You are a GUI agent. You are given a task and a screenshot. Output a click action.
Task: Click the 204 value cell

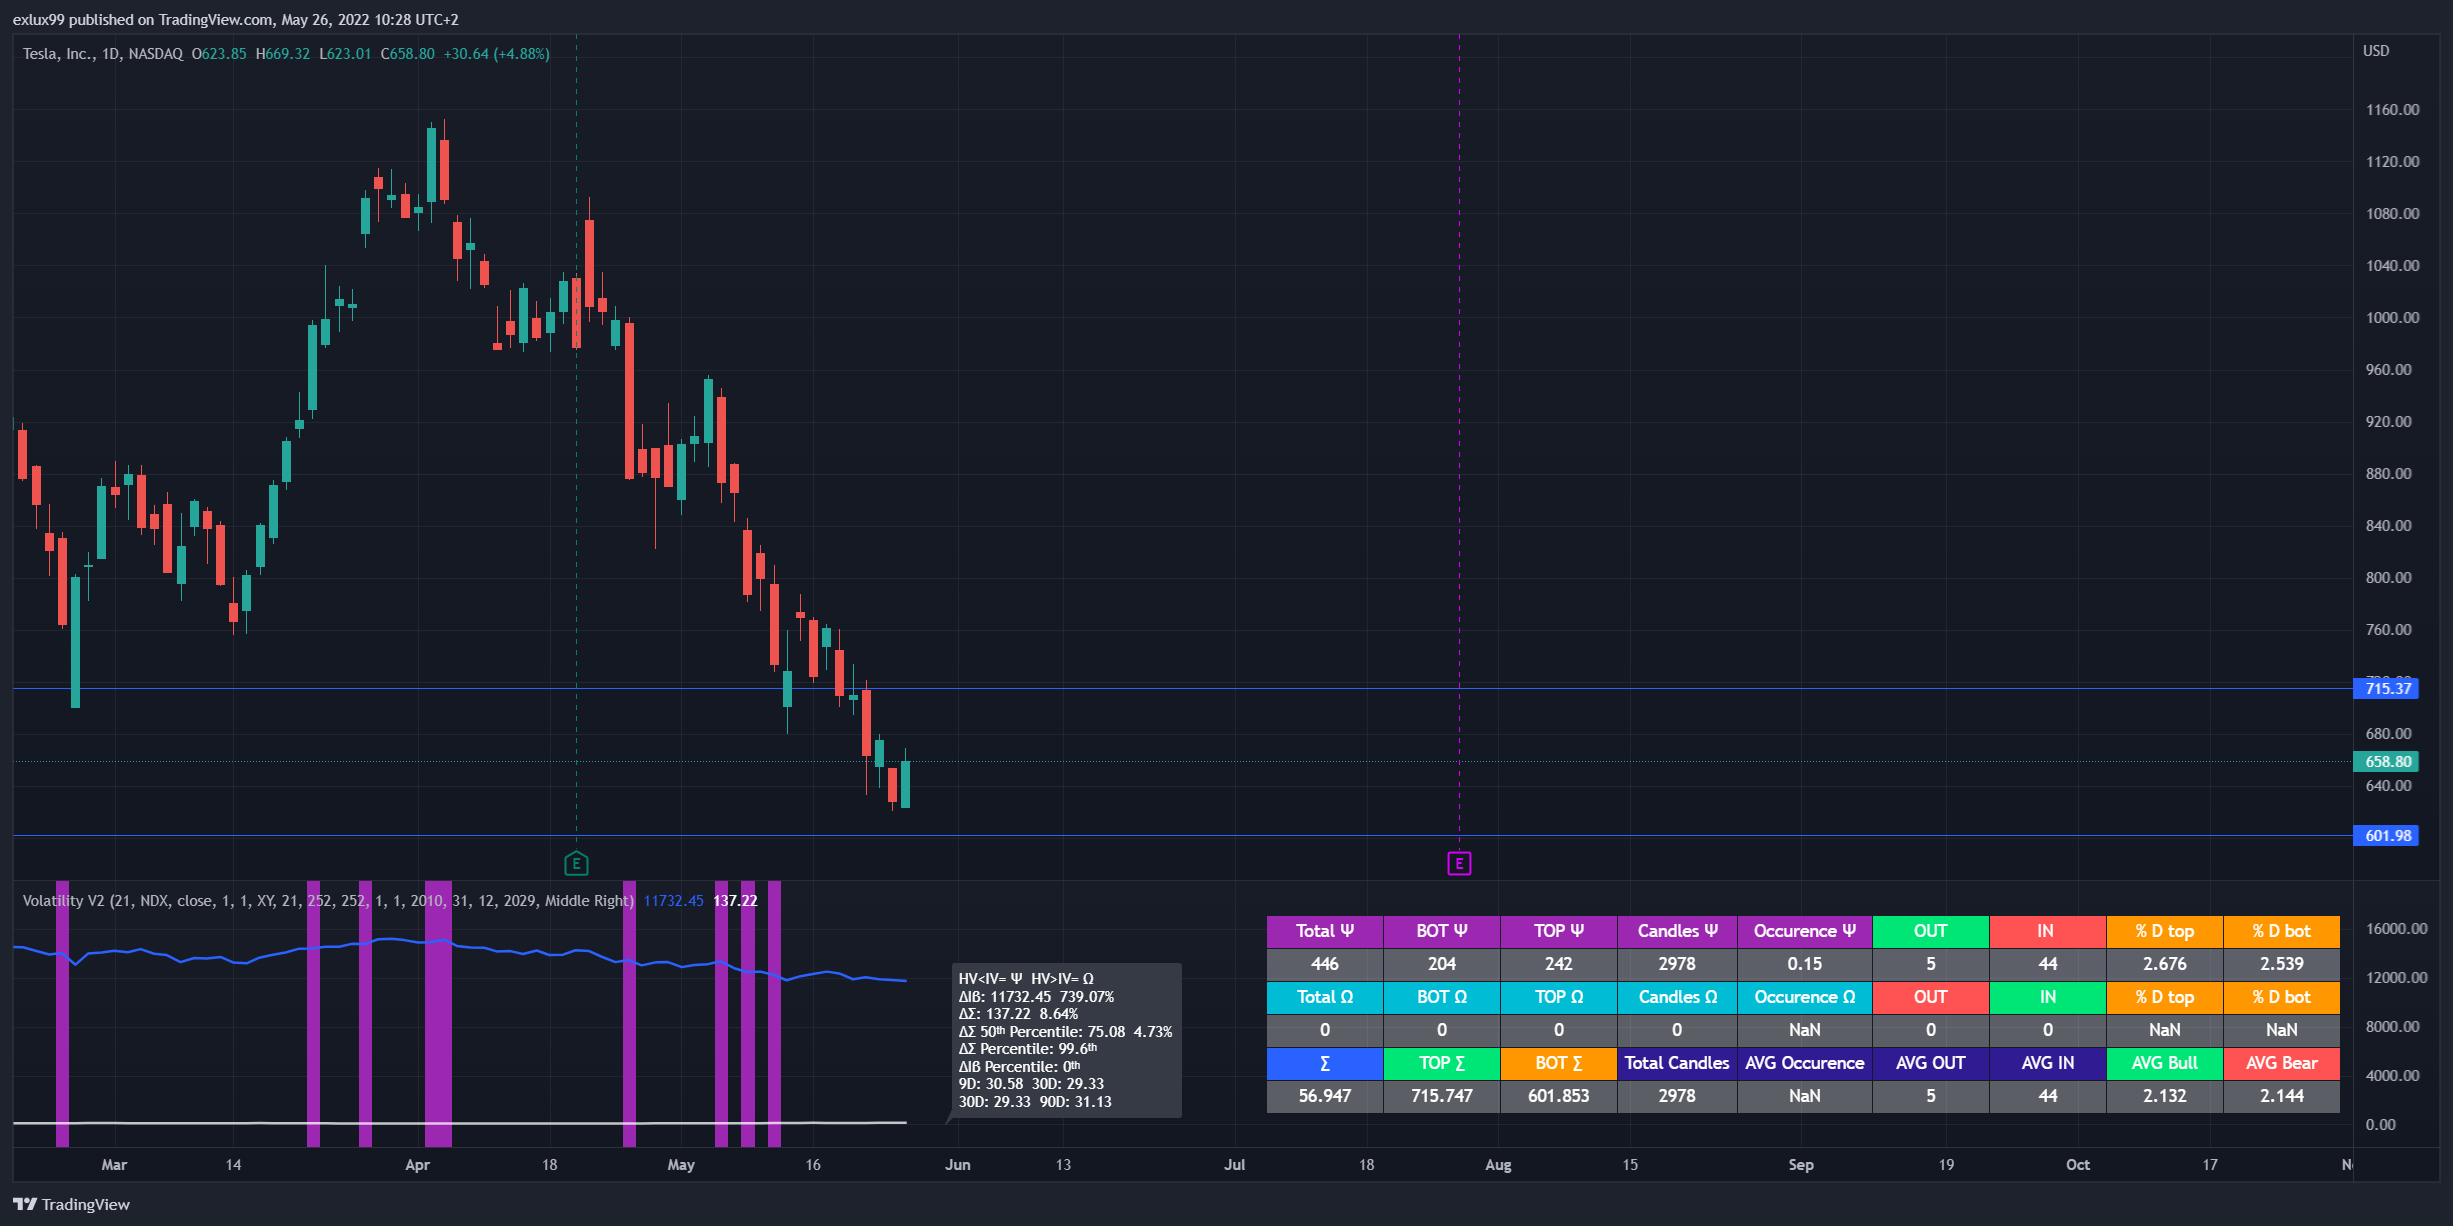(1442, 964)
